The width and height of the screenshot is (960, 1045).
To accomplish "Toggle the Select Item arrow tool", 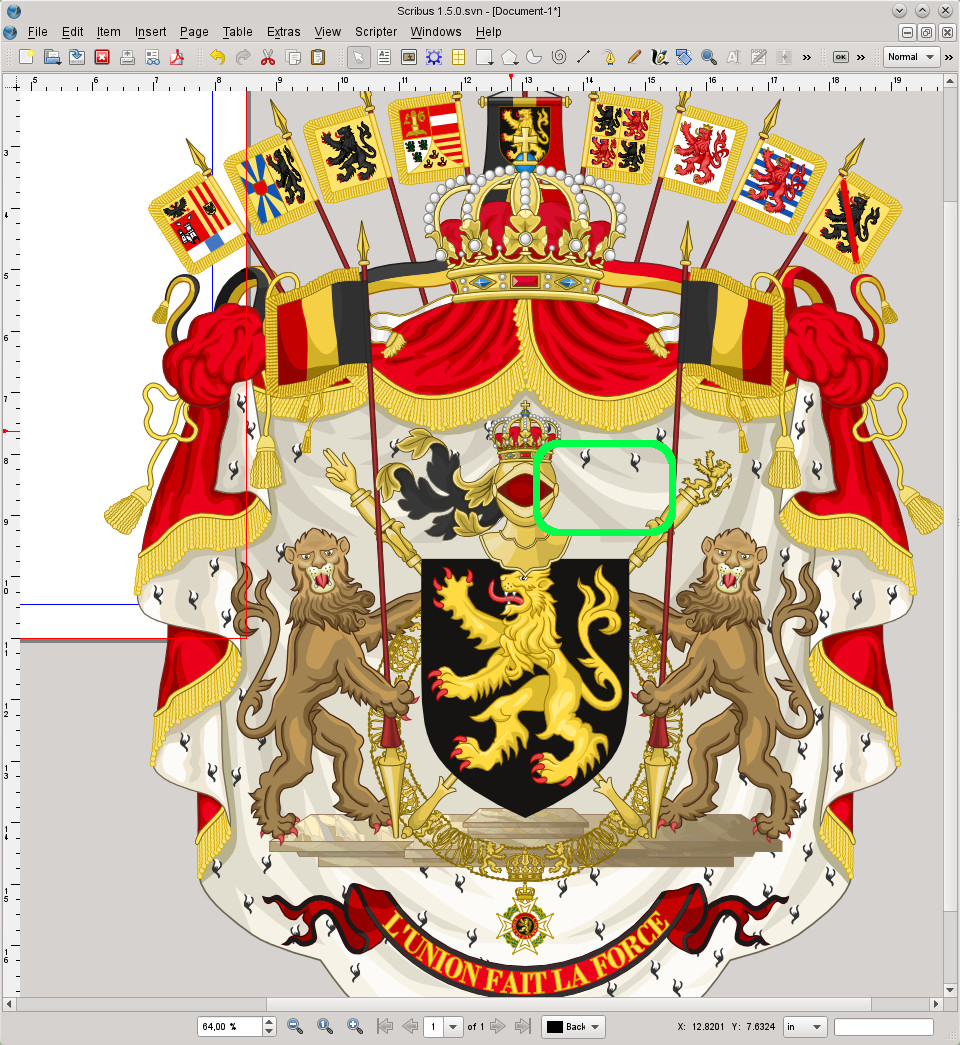I will pyautogui.click(x=359, y=57).
